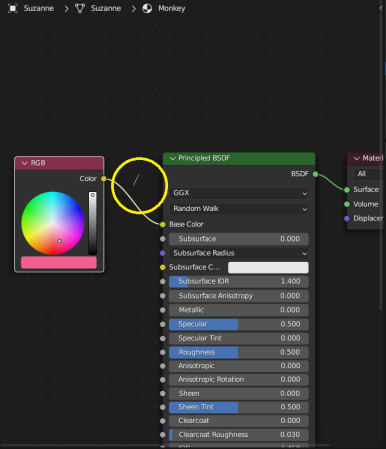Select the RGB node by its header title
The image size is (386, 449).
coord(38,163)
